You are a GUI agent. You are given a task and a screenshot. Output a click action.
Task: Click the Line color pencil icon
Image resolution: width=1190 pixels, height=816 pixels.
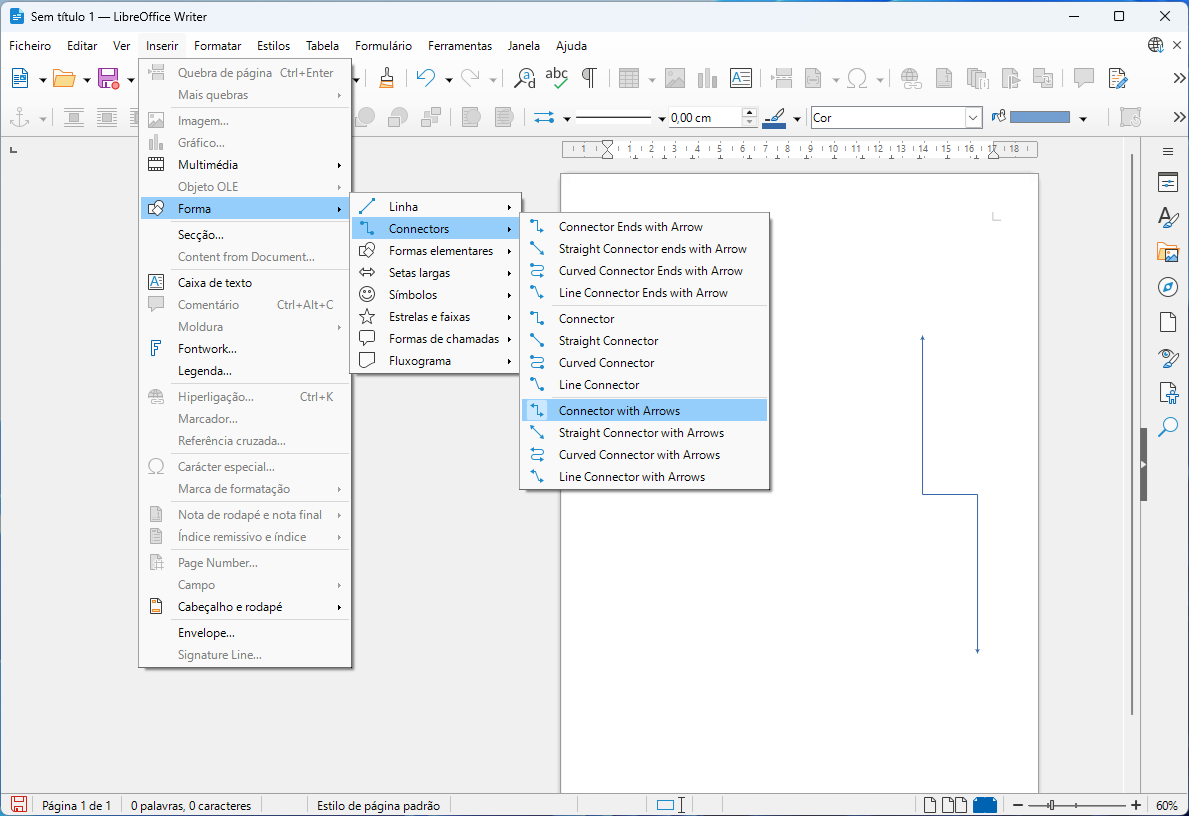[774, 118]
